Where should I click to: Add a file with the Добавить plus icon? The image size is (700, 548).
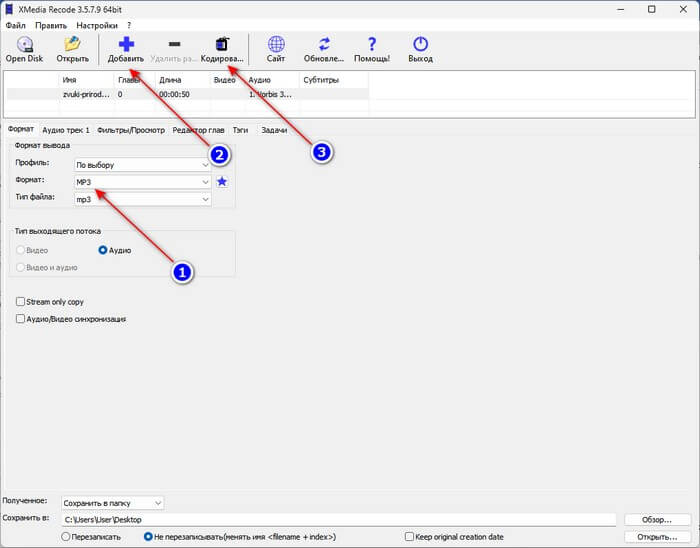(x=126, y=44)
